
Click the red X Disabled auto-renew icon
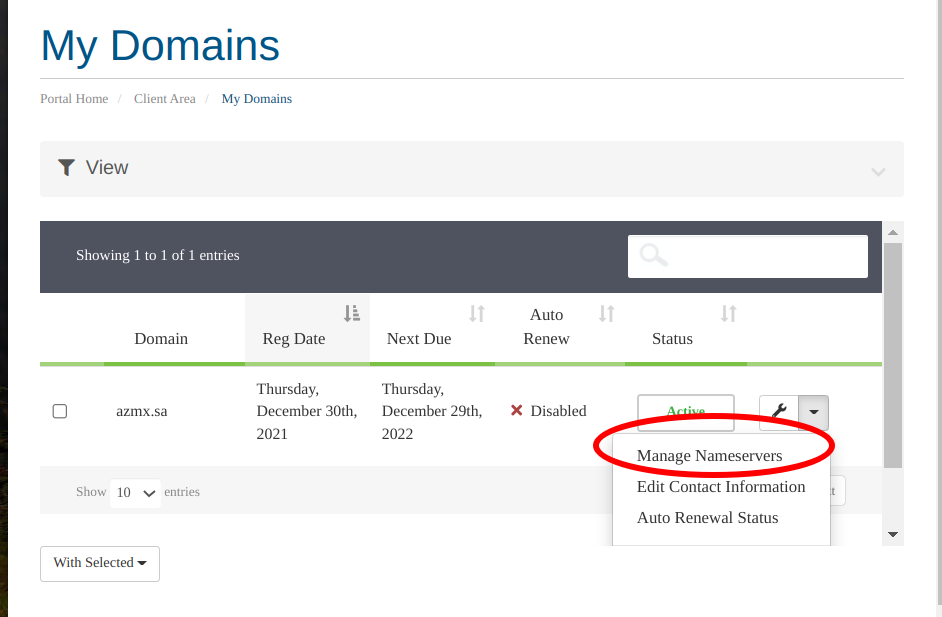(x=517, y=411)
